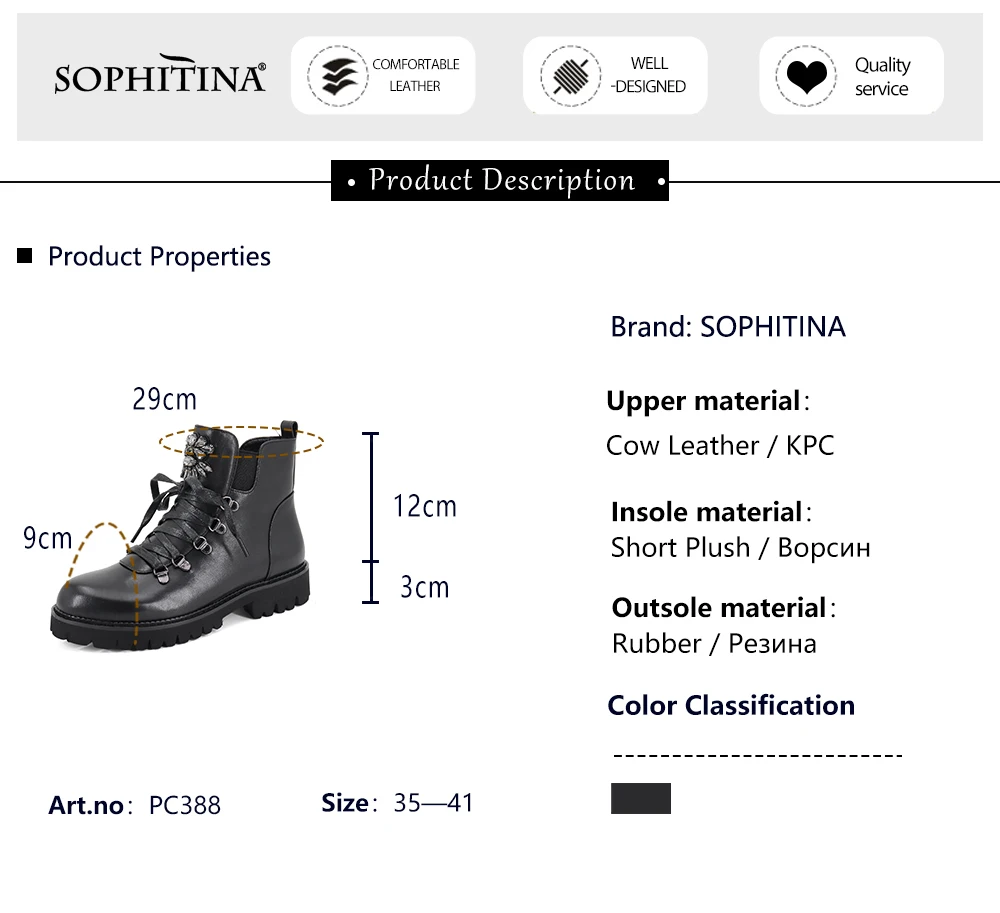Click the stacked leather layers icon

(338, 76)
